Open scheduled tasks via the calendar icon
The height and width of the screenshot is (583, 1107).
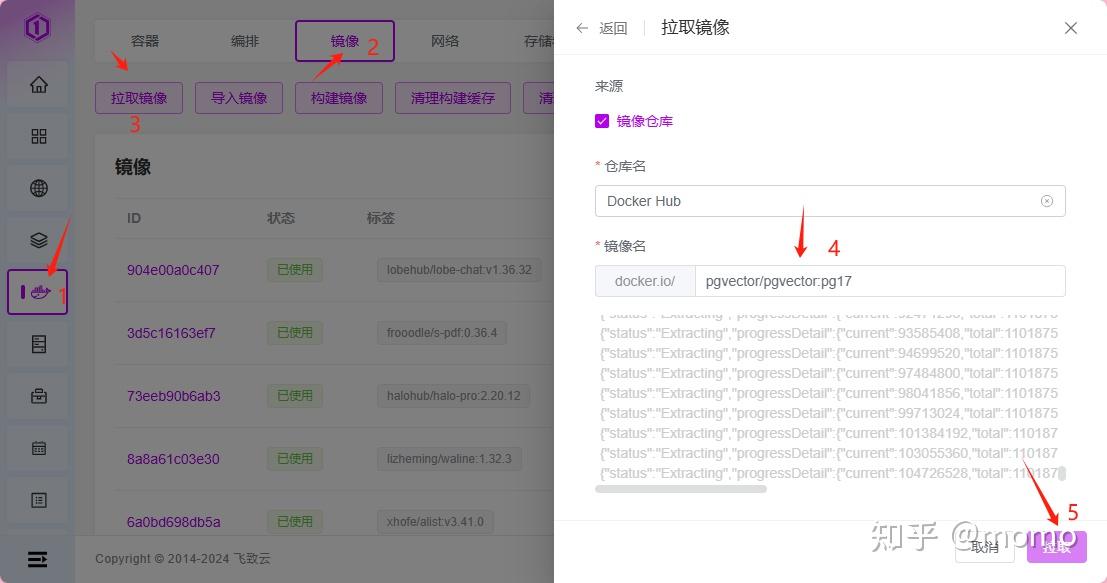[x=37, y=447]
